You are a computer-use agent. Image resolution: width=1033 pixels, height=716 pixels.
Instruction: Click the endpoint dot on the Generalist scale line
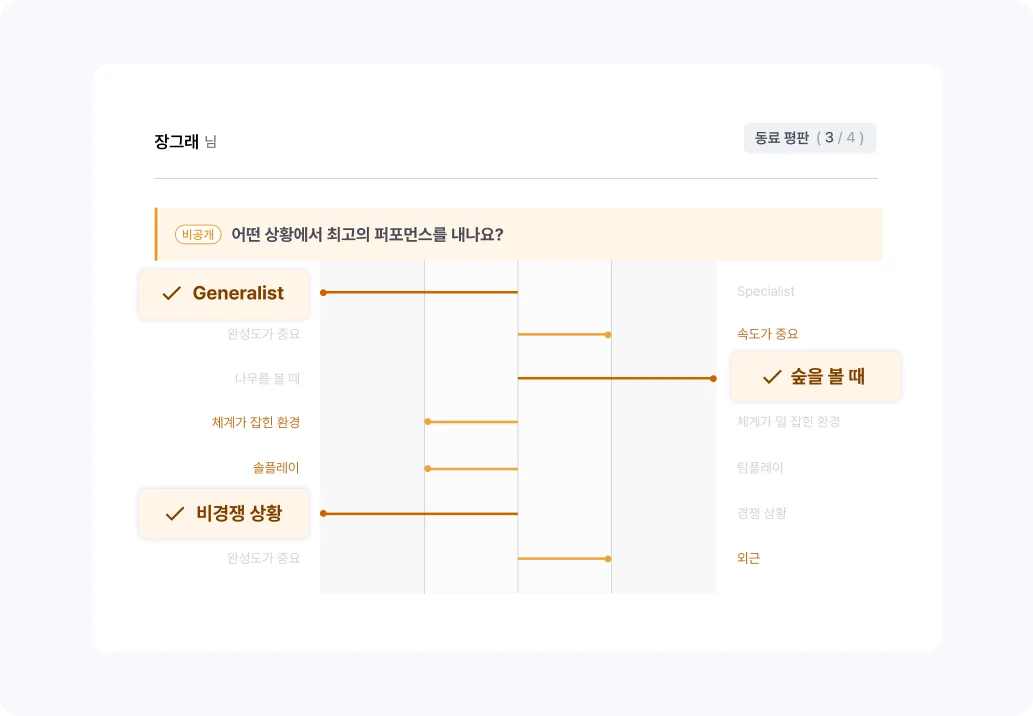tap(322, 293)
